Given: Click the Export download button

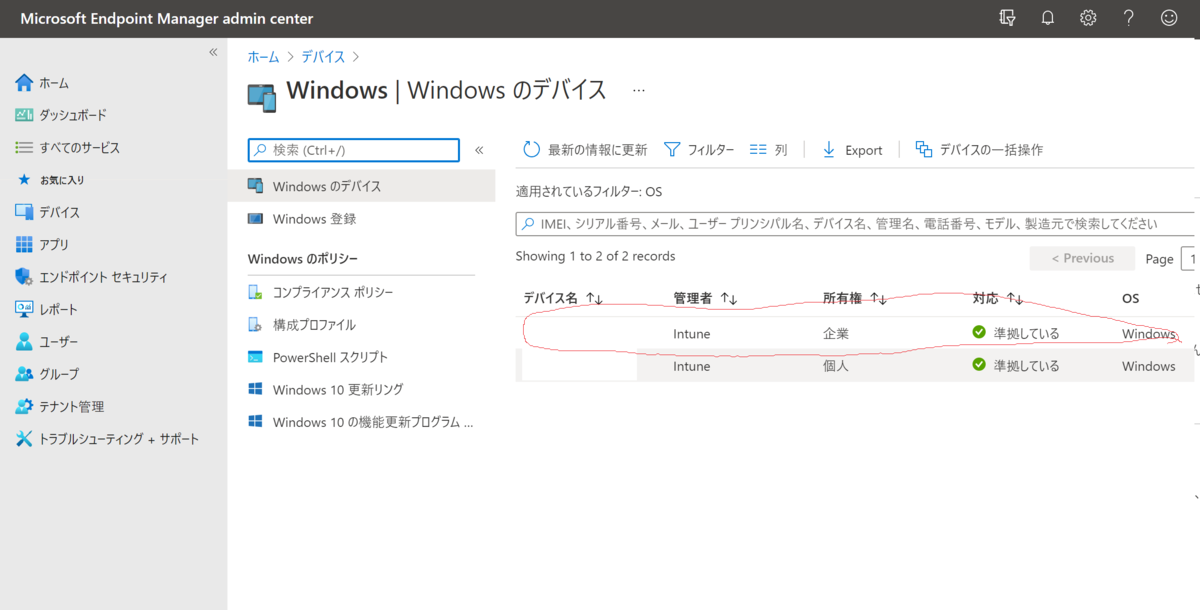Looking at the screenshot, I should 852,150.
